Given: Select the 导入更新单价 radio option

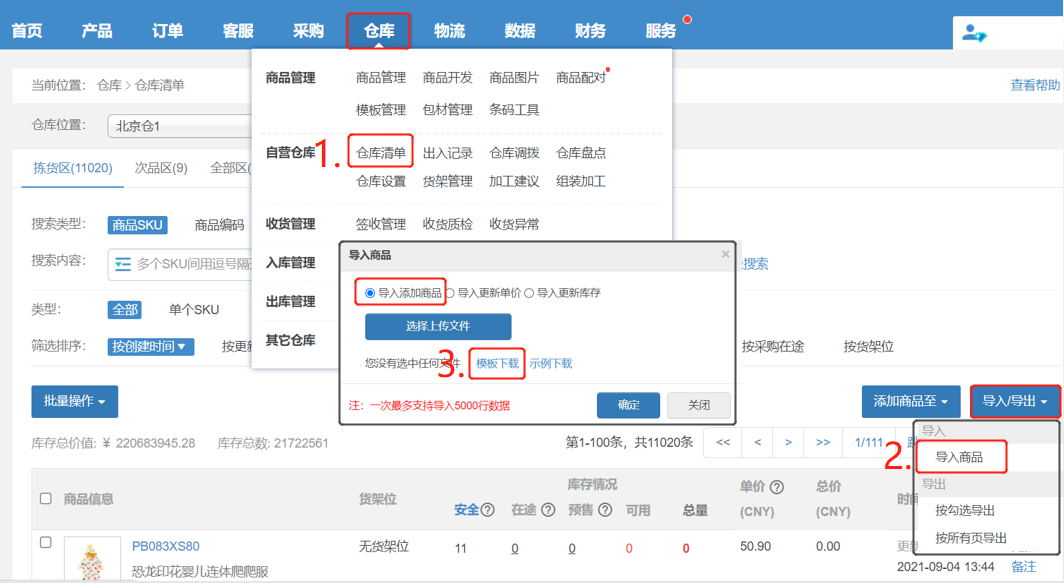Looking at the screenshot, I should 450,293.
